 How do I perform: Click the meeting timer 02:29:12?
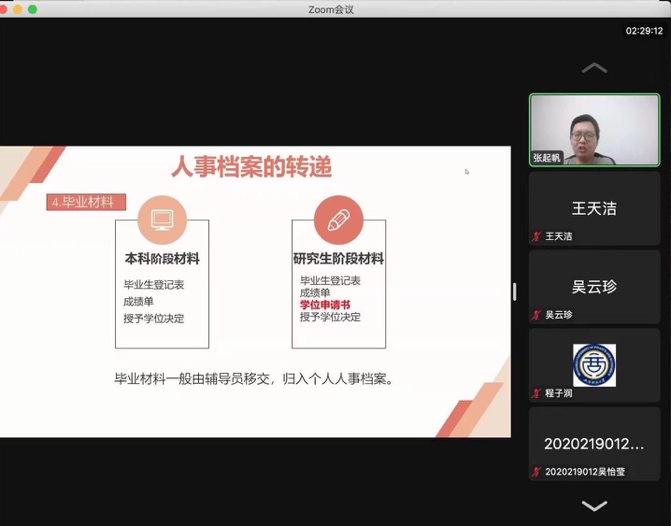click(x=644, y=31)
